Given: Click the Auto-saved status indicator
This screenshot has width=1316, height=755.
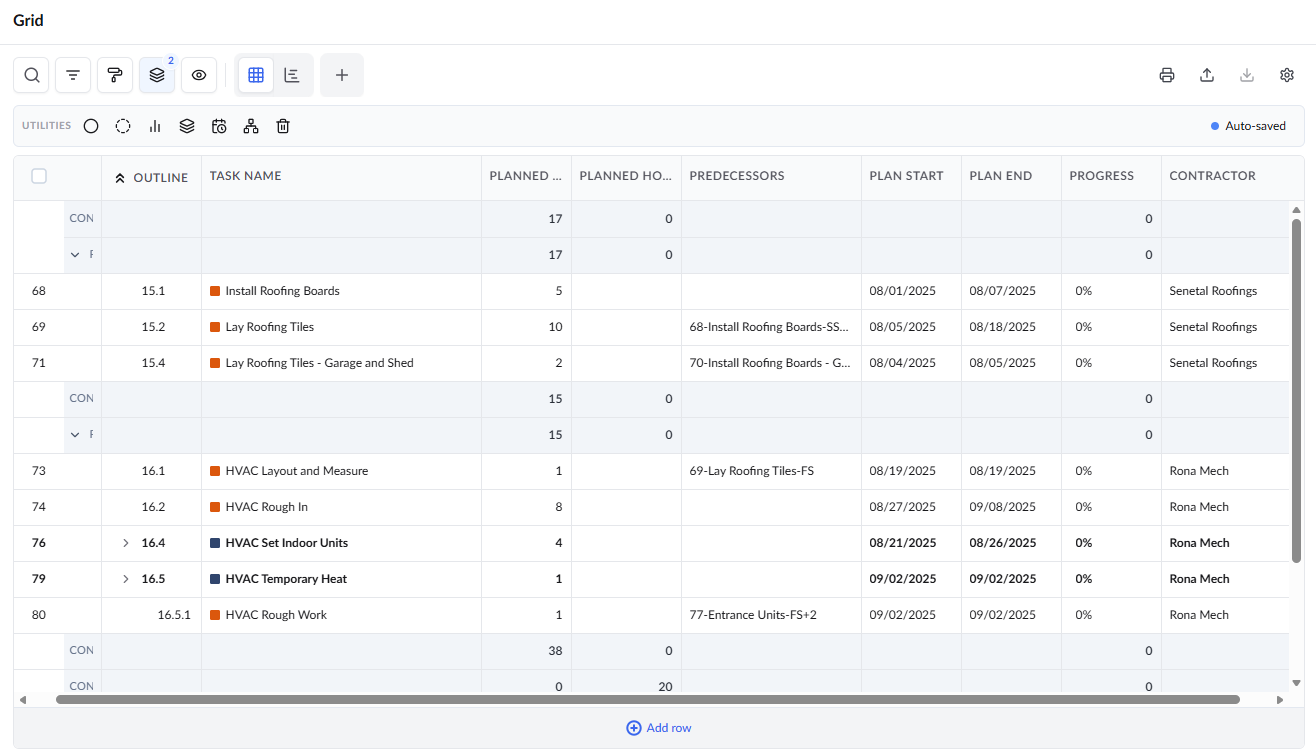Looking at the screenshot, I should (1249, 126).
